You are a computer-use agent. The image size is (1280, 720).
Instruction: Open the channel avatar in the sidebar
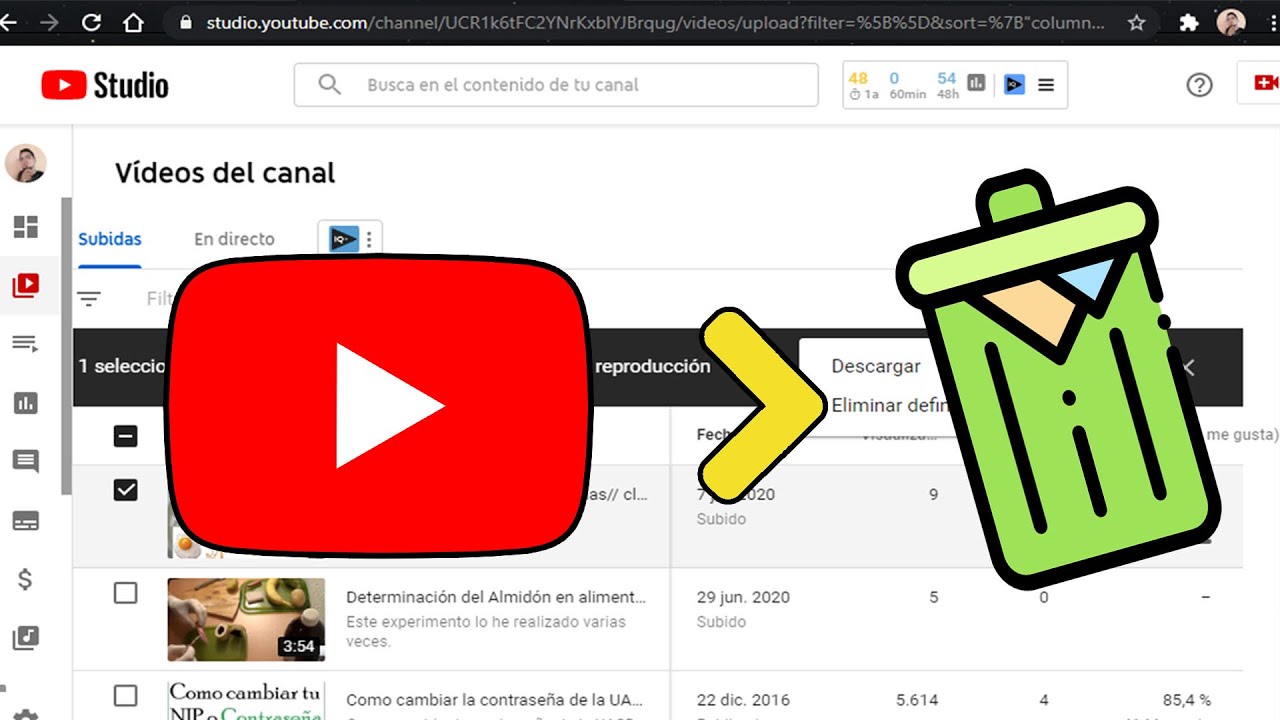25,163
